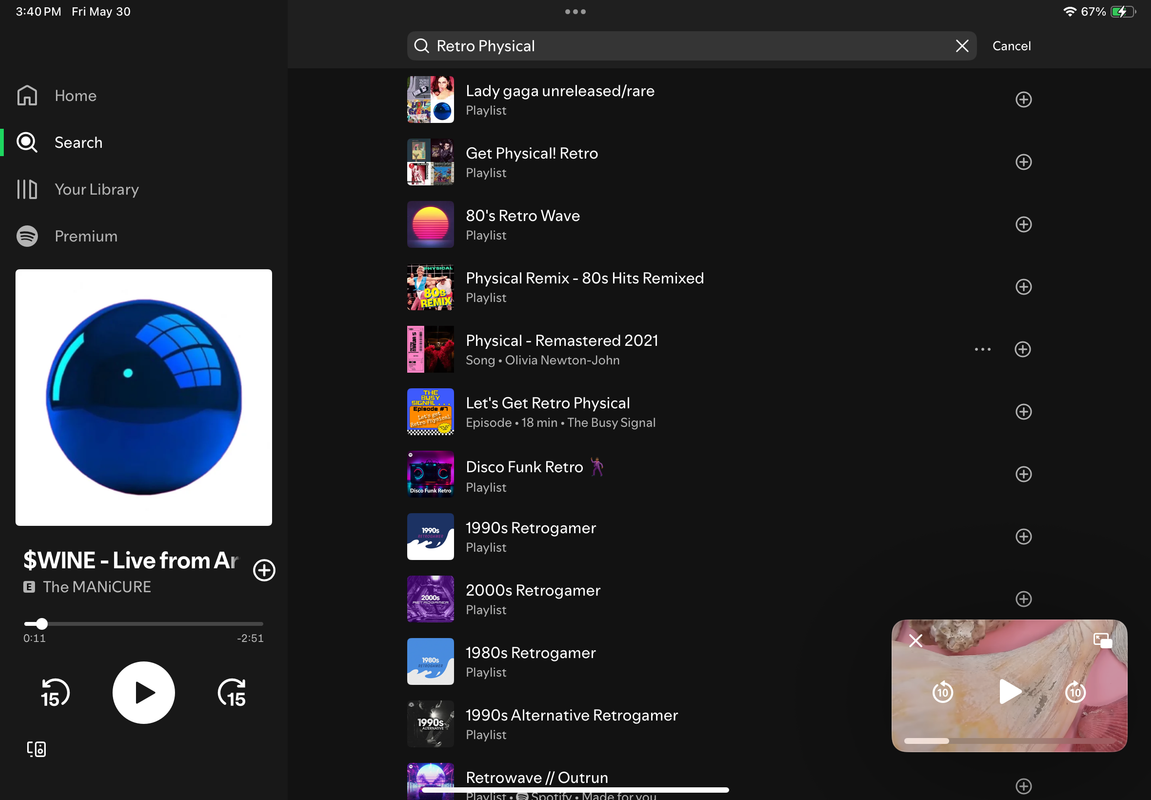
Task: Click the Disco Funk Retro cover thumbnail
Action: click(x=430, y=474)
